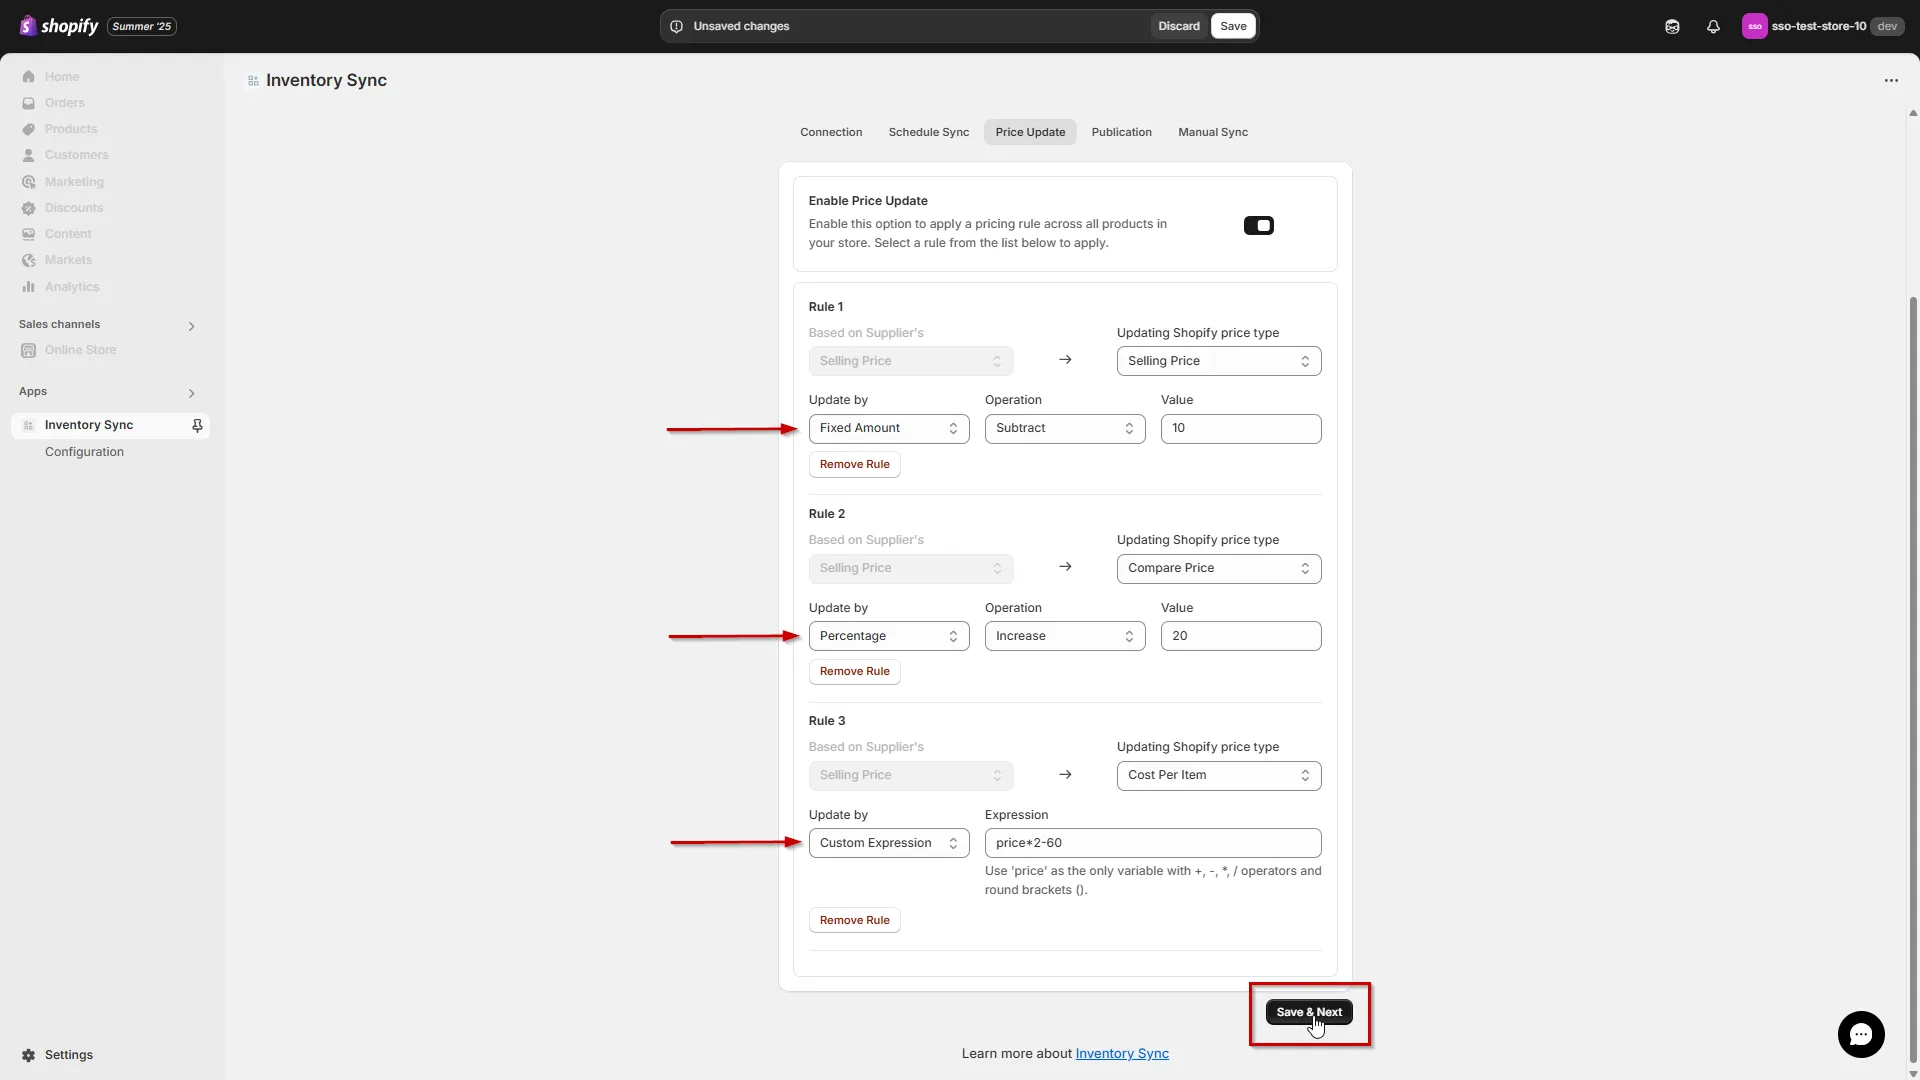This screenshot has height=1080, width=1920.
Task: Switch to the Publication tab
Action: tap(1121, 132)
